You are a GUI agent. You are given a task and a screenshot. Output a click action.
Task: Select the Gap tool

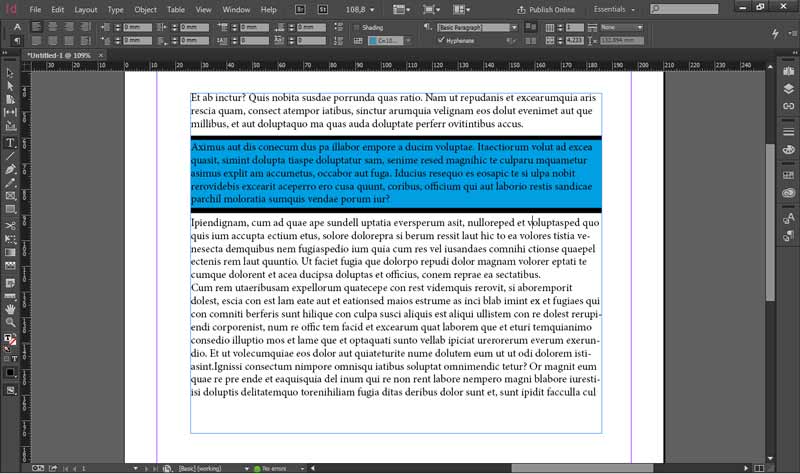[10, 112]
